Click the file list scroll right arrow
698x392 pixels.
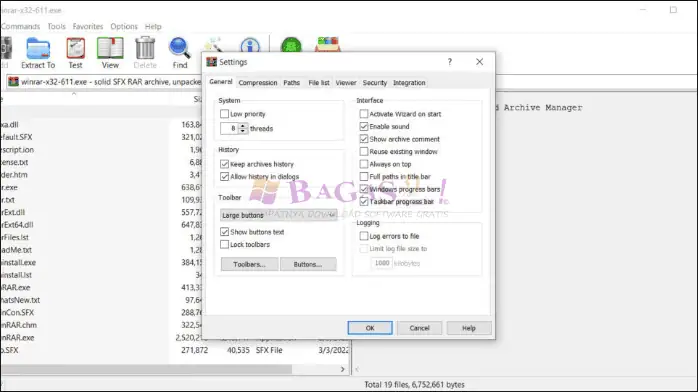[342, 369]
